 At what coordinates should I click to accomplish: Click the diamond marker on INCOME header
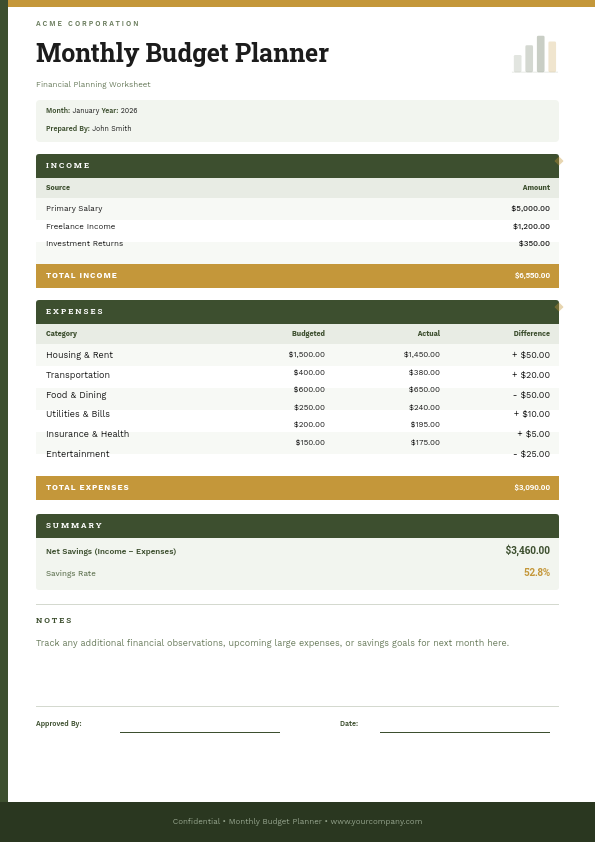[x=559, y=161]
